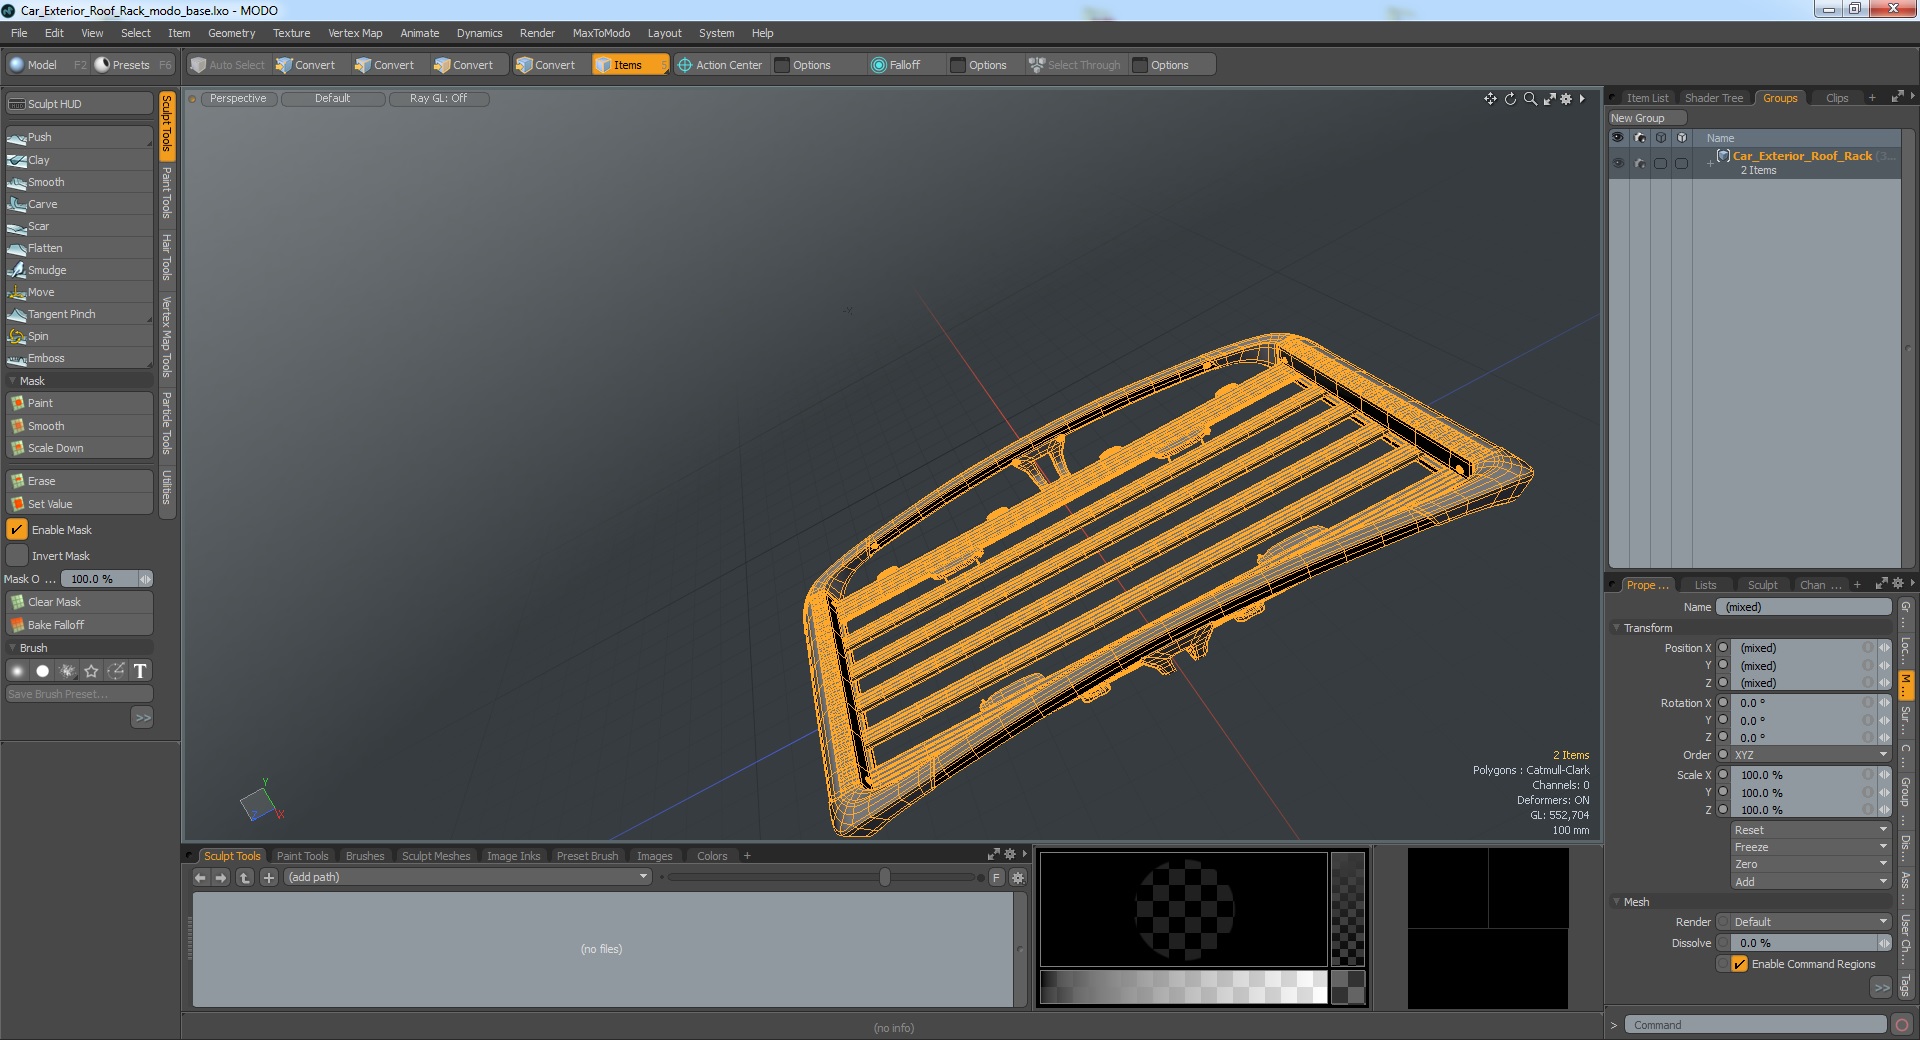Screen dimensions: 1920x1040
Task: Open the Zero transform dropdown
Action: 1810,864
